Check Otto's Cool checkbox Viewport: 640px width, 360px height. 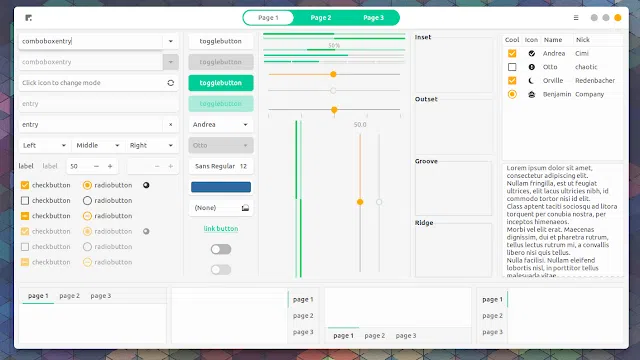pos(512,67)
